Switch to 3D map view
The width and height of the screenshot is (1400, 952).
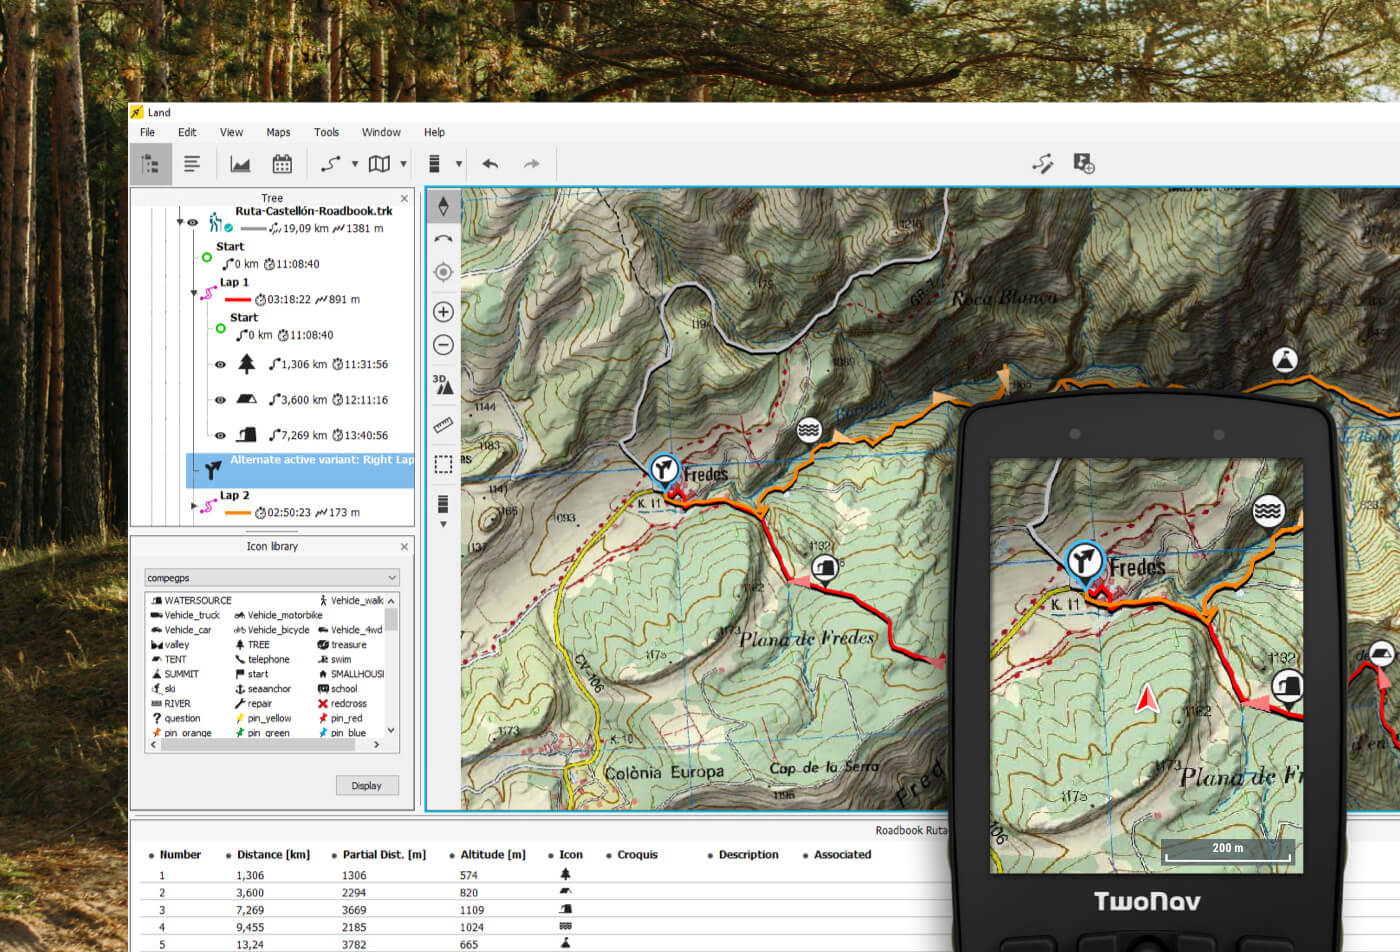[443, 384]
